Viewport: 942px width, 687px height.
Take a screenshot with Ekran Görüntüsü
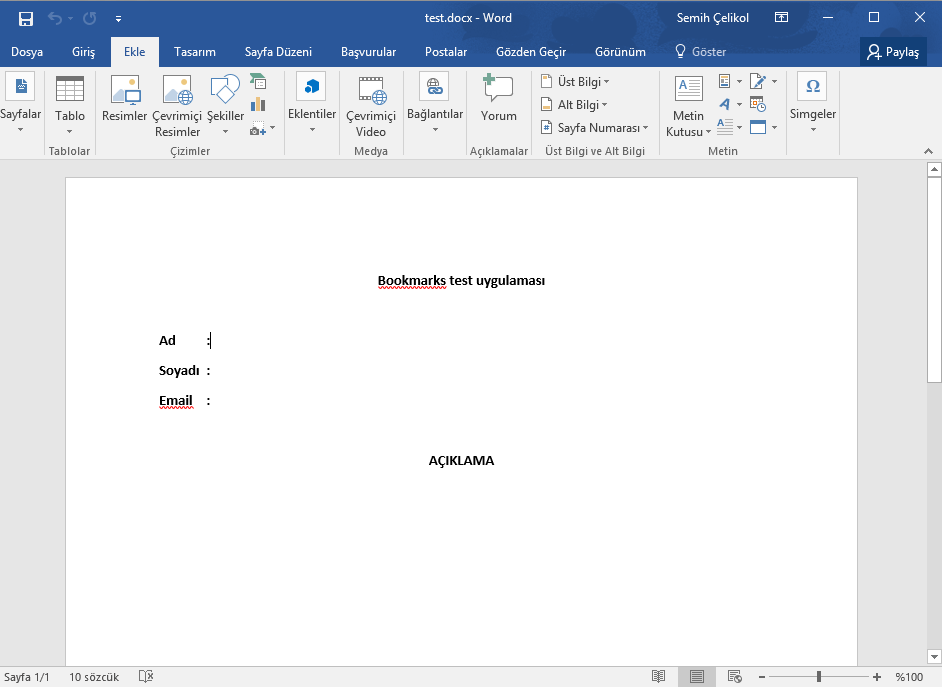pos(257,130)
